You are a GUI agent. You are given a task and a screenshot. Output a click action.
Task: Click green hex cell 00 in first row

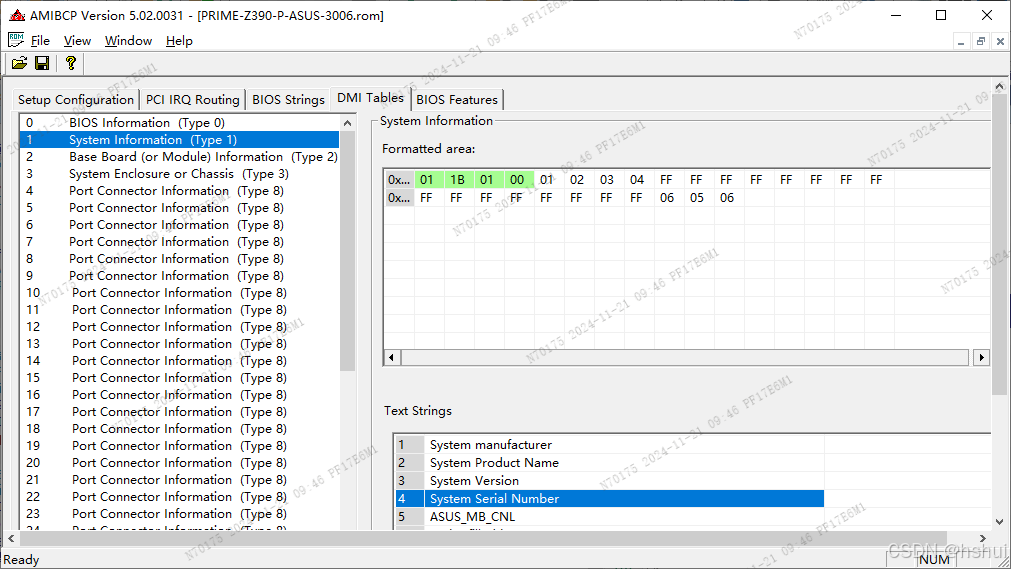pos(517,180)
